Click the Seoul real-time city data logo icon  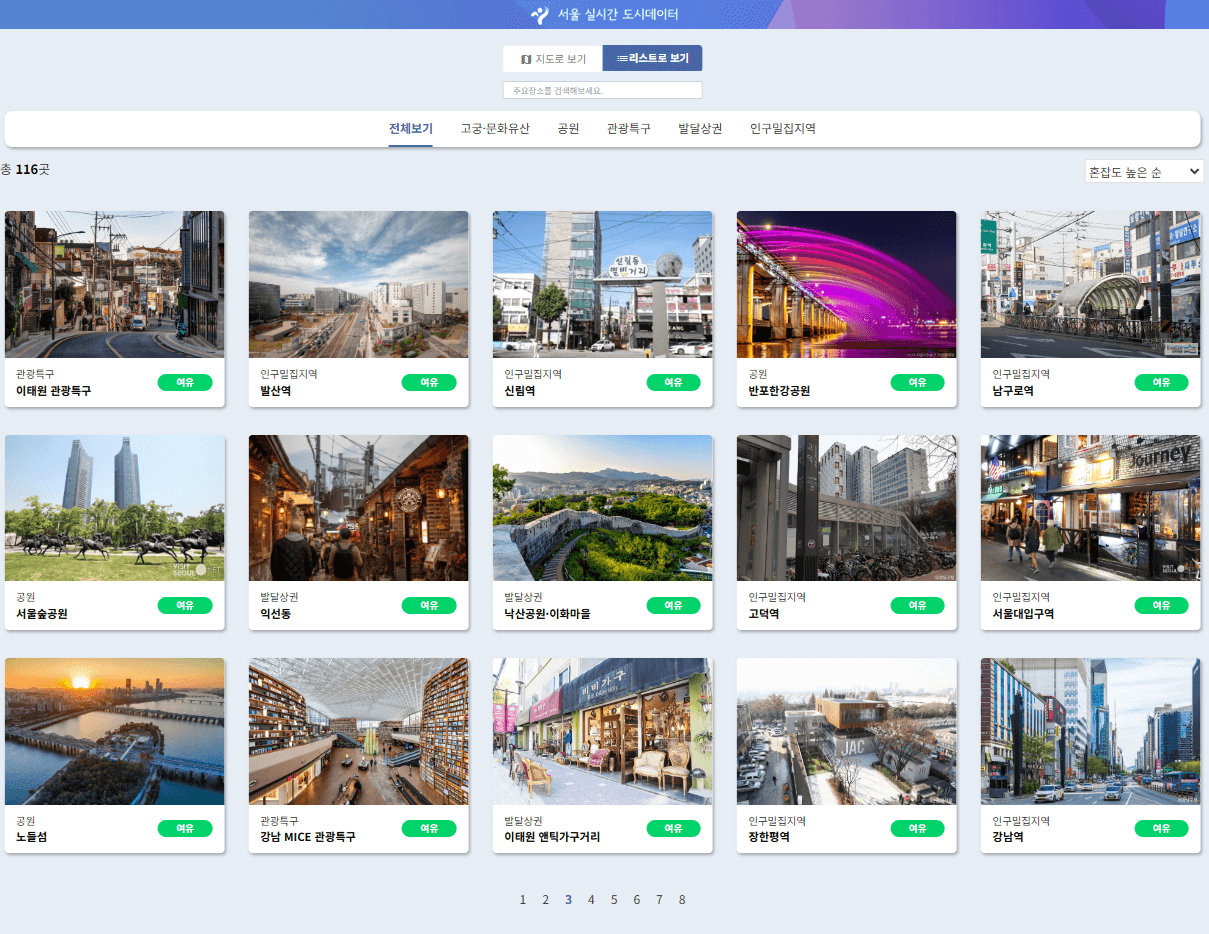tap(539, 15)
